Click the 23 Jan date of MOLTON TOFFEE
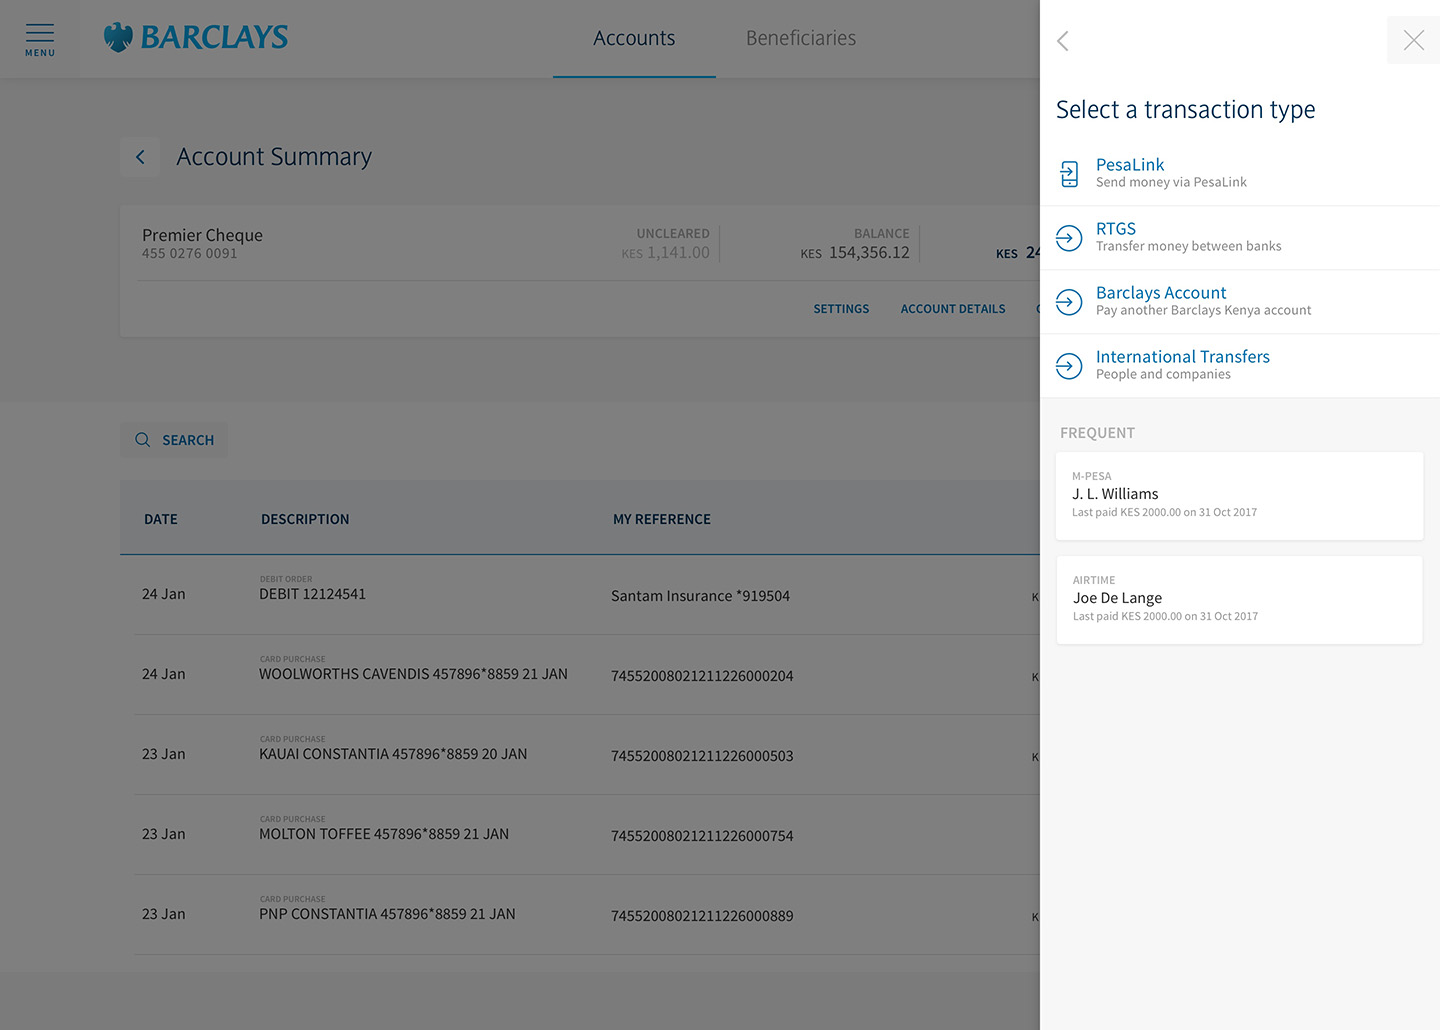 163,834
